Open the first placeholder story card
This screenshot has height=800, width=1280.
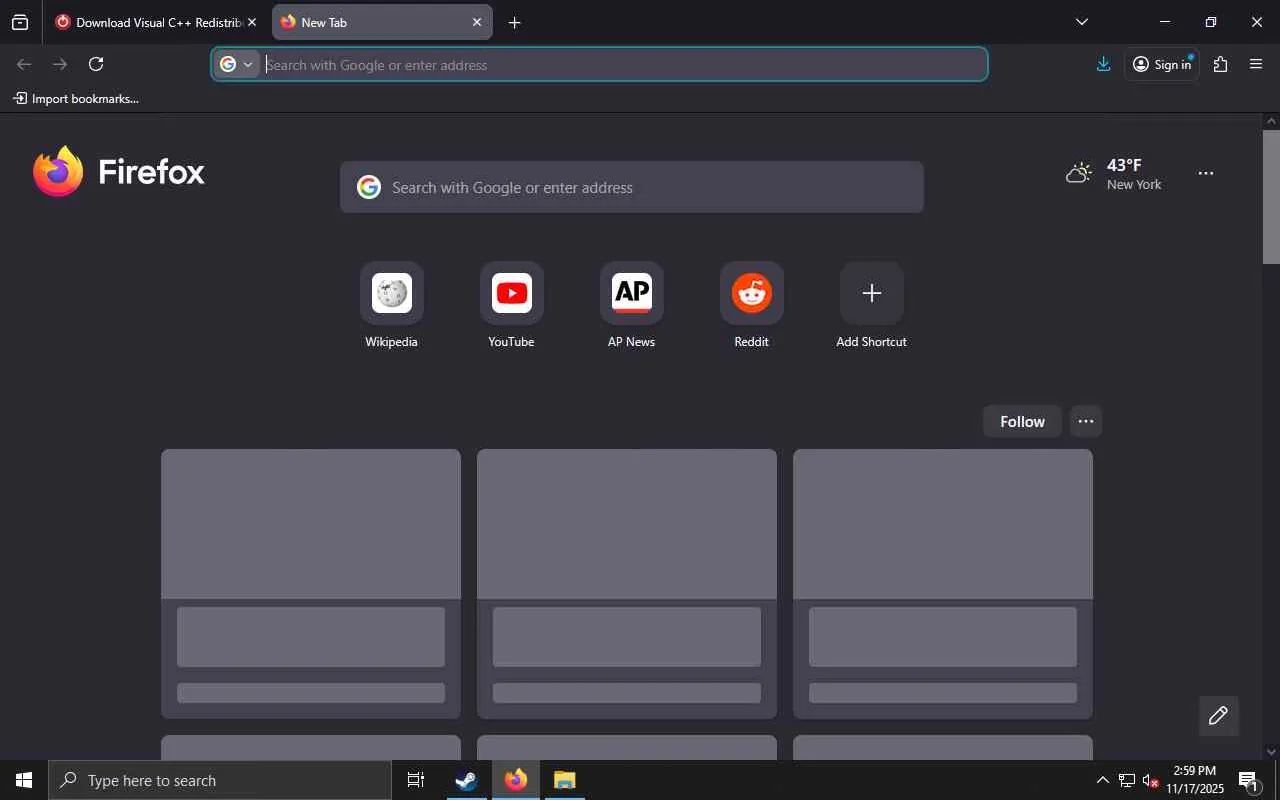tap(311, 584)
